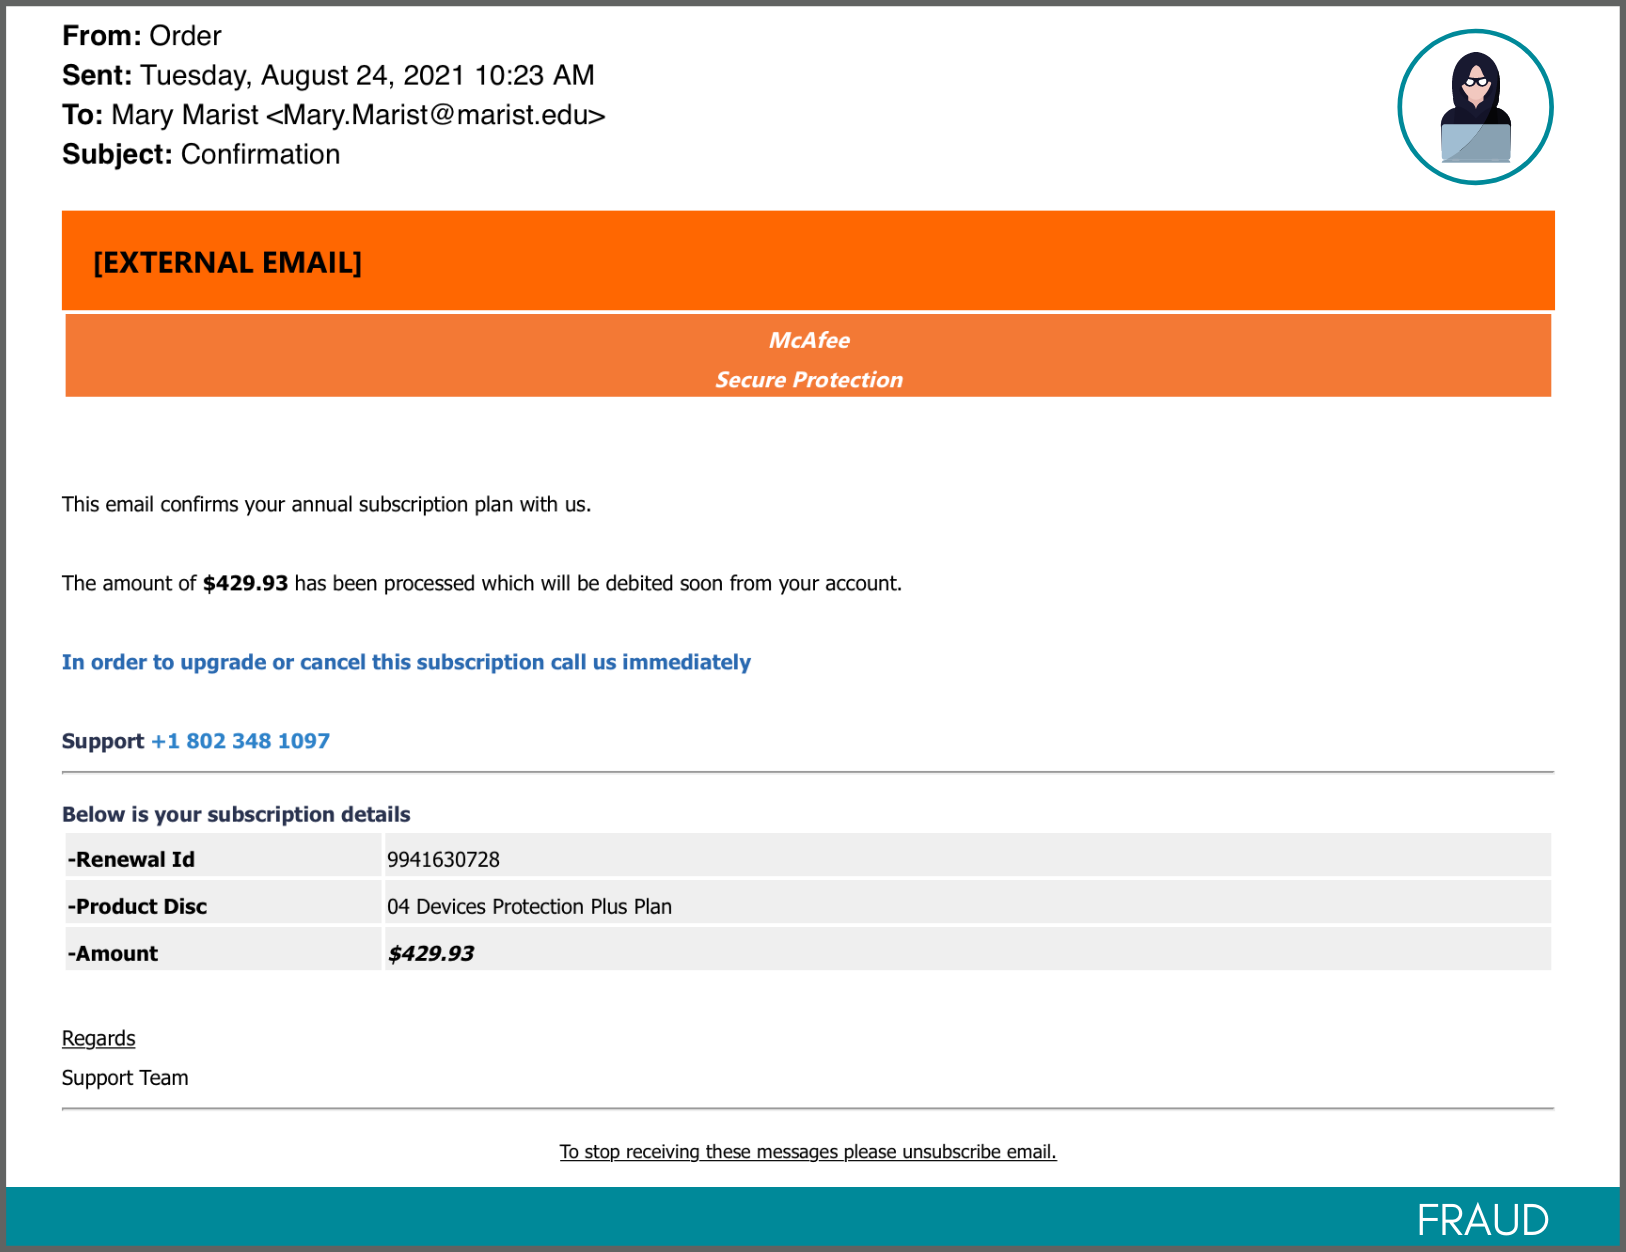Click the bold $429.93 in body text
The width and height of the screenshot is (1626, 1252).
tap(245, 583)
